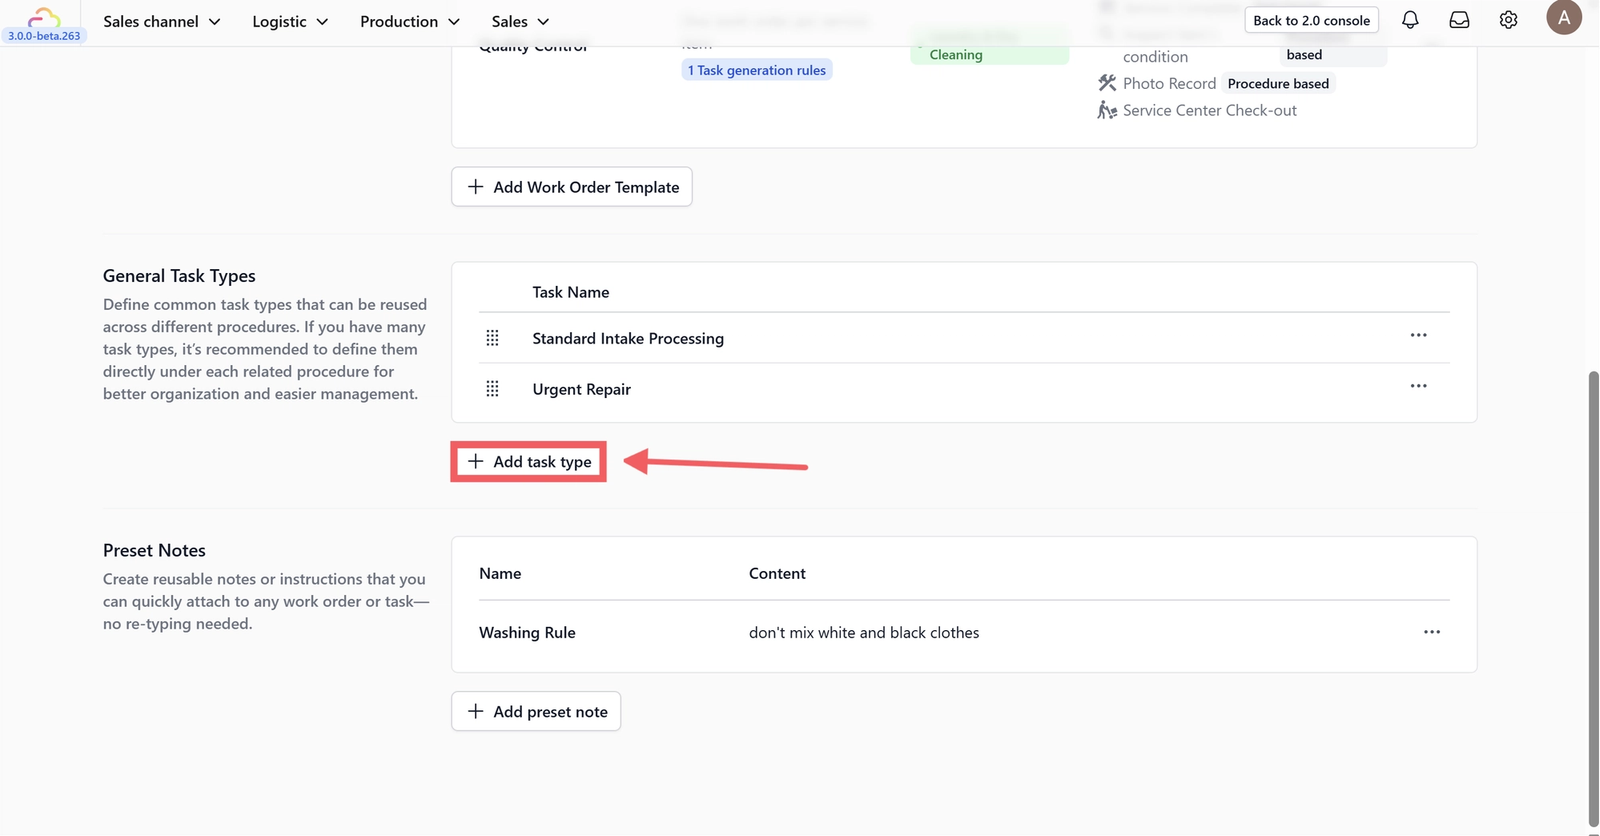Open the notifications bell
The height and width of the screenshot is (836, 1600).
[x=1410, y=20]
